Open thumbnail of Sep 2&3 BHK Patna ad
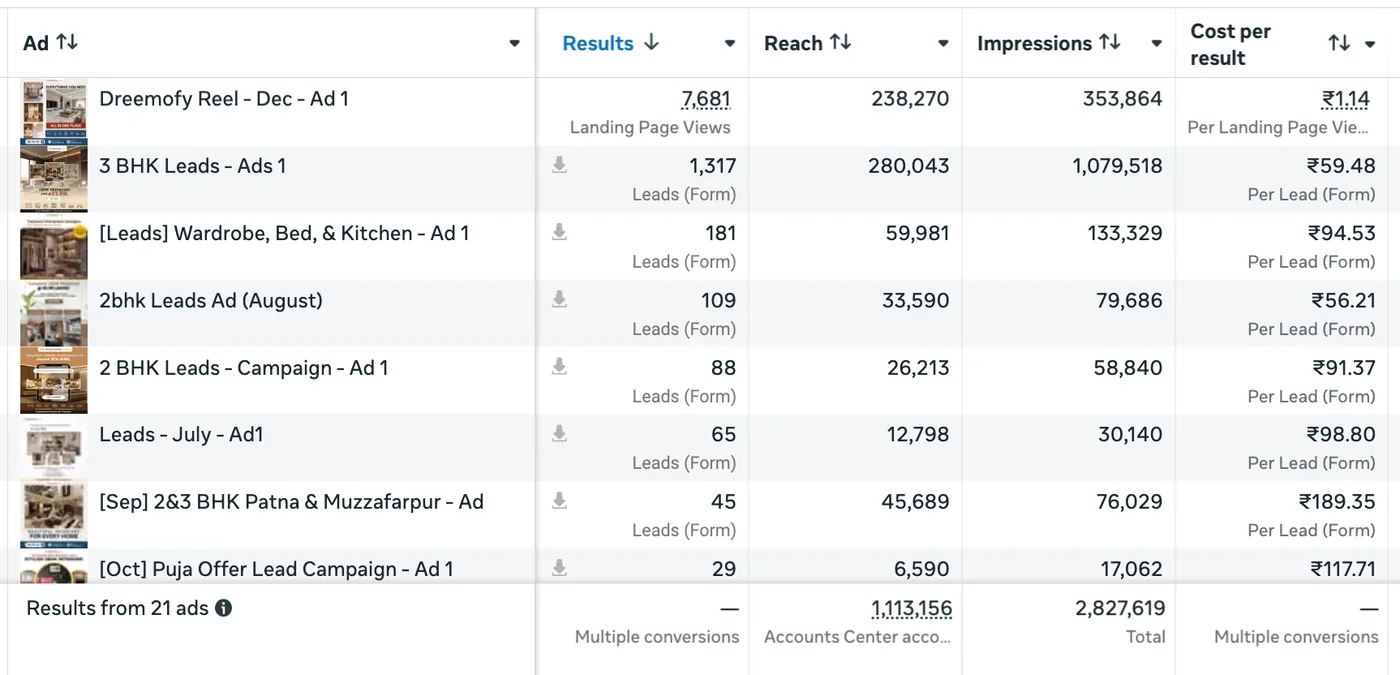1400x675 pixels. 54,514
